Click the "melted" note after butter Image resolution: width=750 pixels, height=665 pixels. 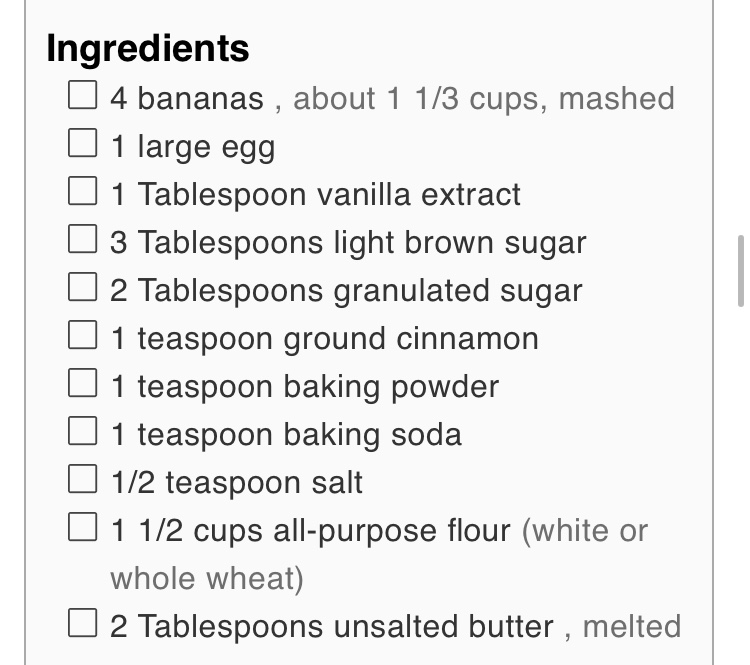click(631, 627)
